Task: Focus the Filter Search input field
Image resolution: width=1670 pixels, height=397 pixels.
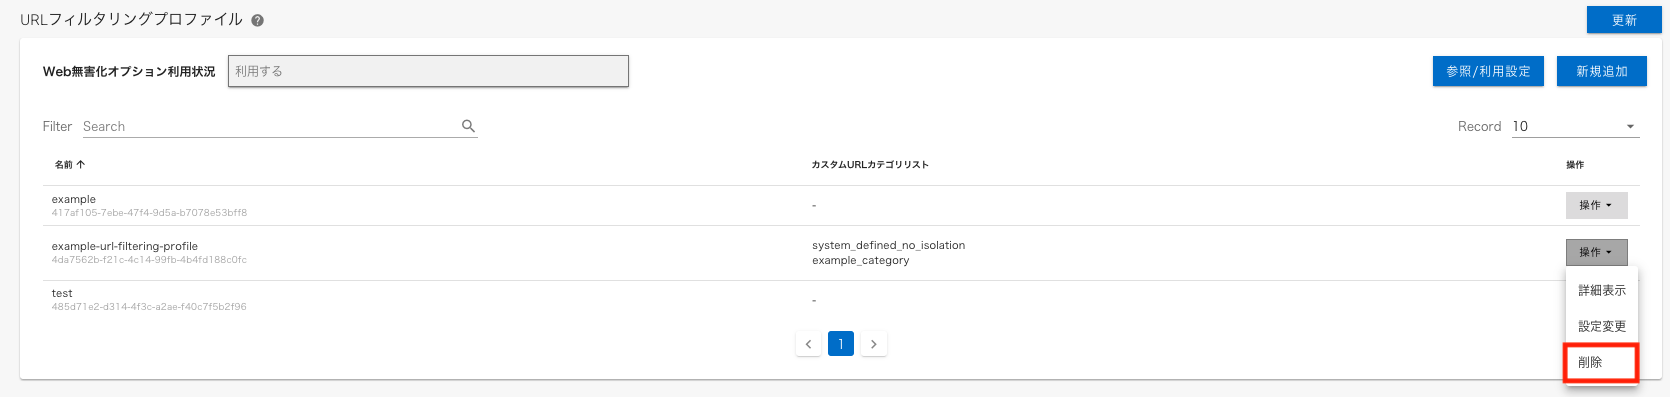Action: tap(270, 126)
